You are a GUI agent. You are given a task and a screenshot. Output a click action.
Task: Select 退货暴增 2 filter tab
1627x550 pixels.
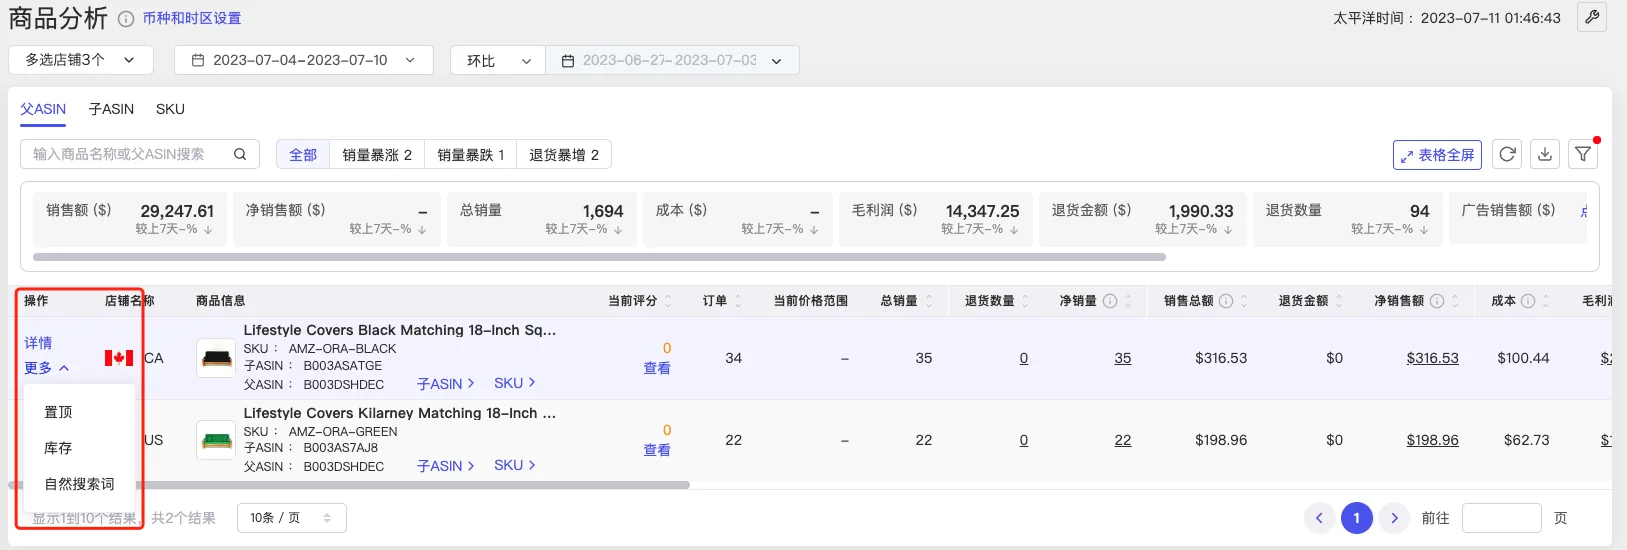click(564, 154)
